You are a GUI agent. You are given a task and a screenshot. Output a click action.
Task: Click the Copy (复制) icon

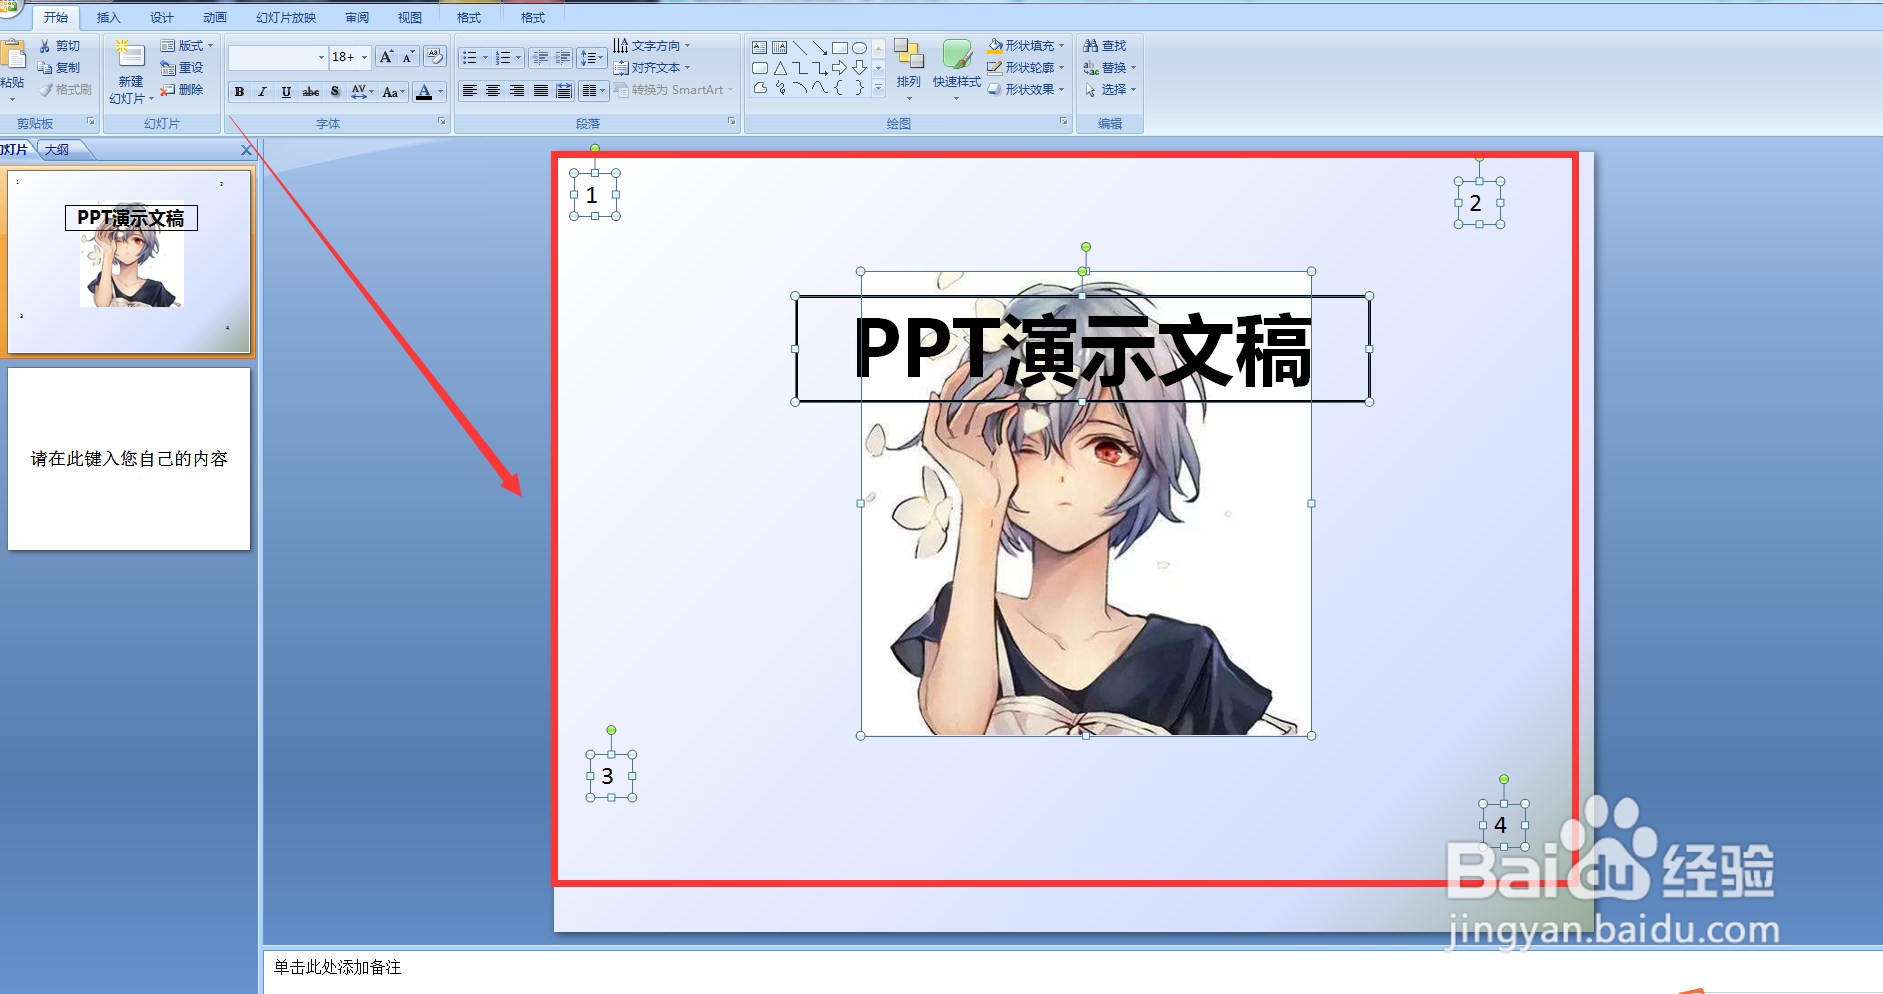pyautogui.click(x=45, y=68)
